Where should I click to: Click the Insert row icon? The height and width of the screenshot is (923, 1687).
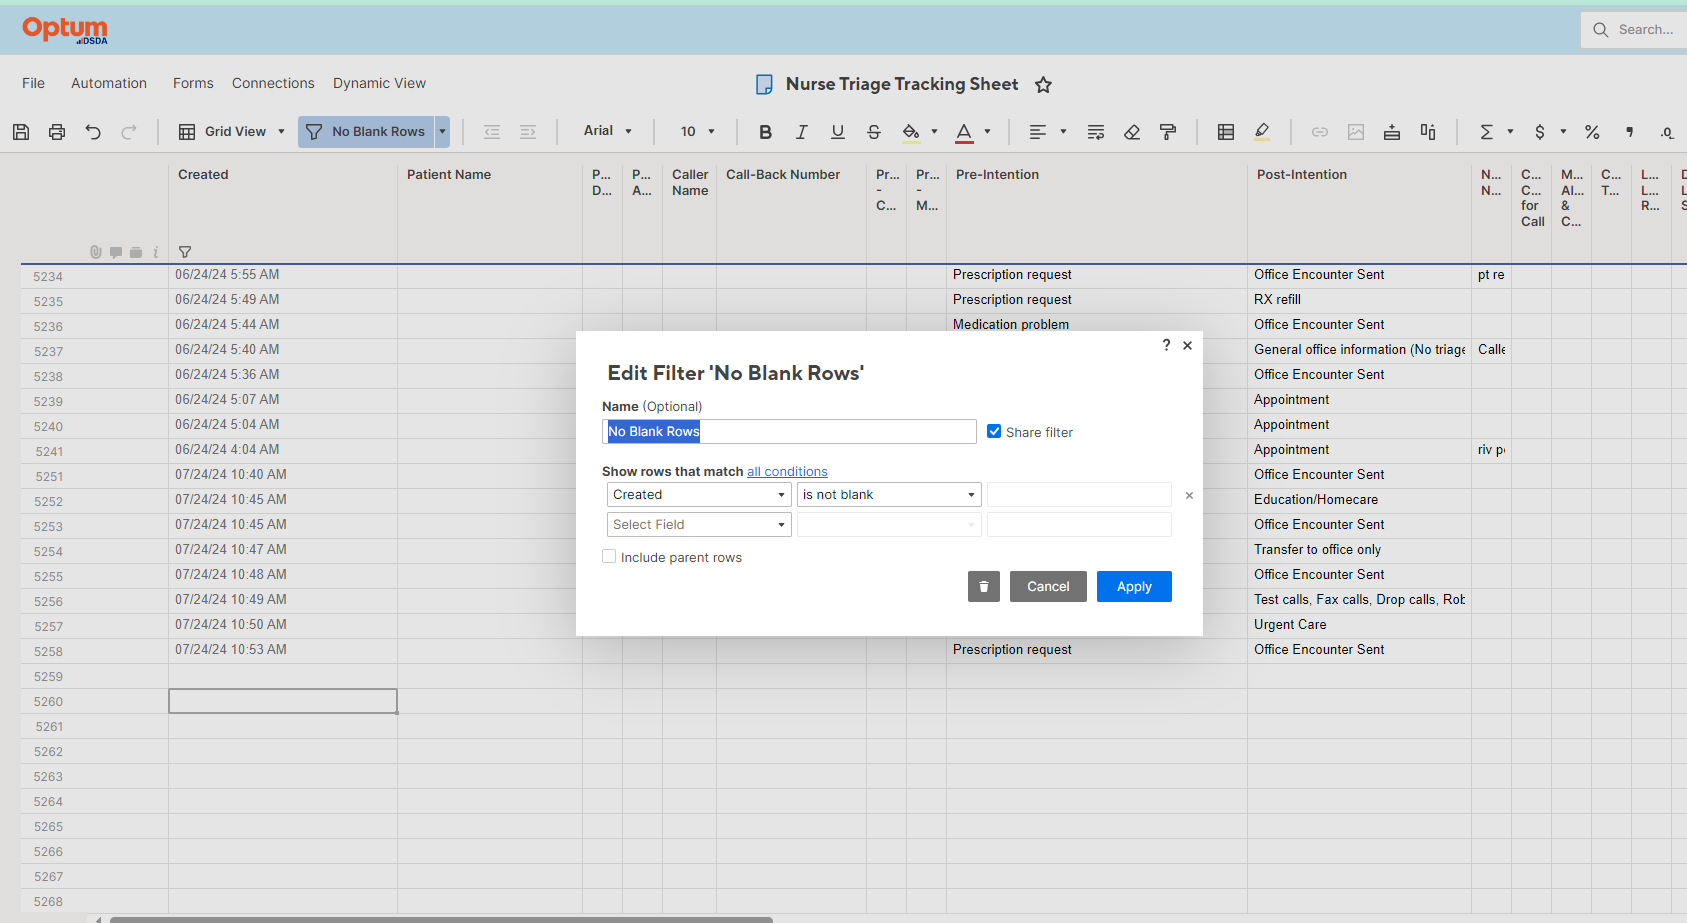pyautogui.click(x=1392, y=132)
